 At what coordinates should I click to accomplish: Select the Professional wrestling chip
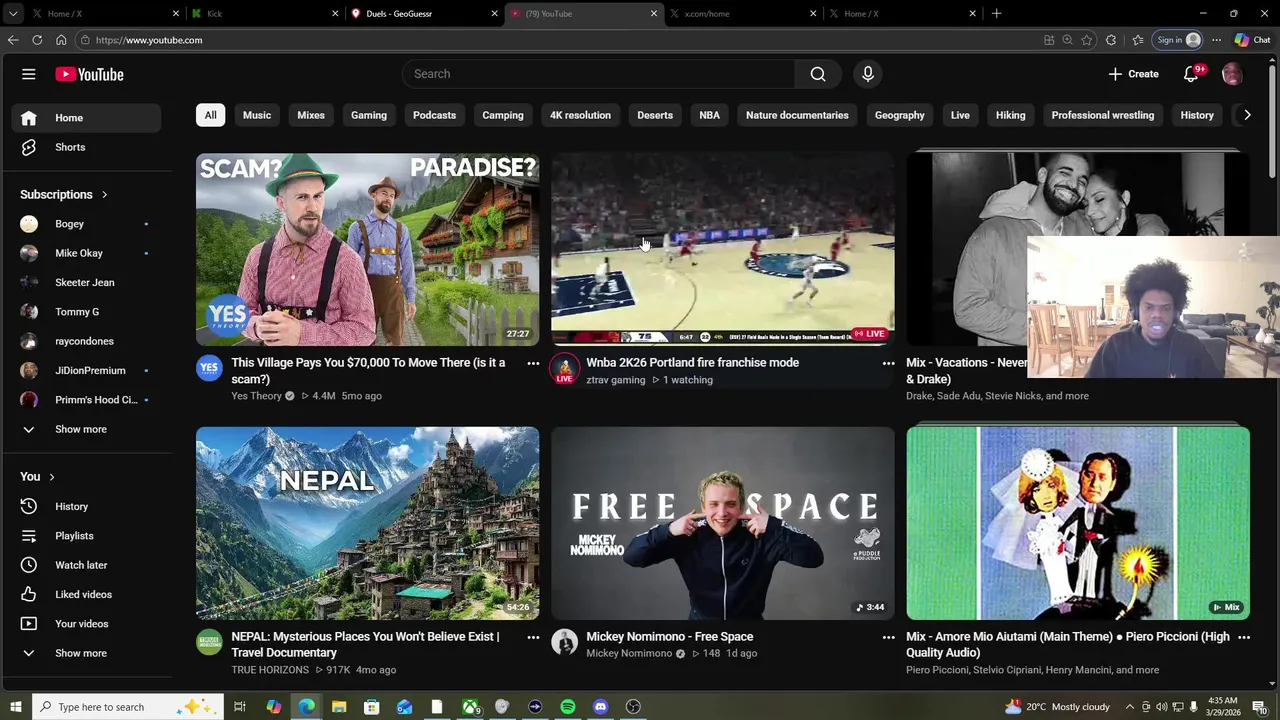(1103, 115)
